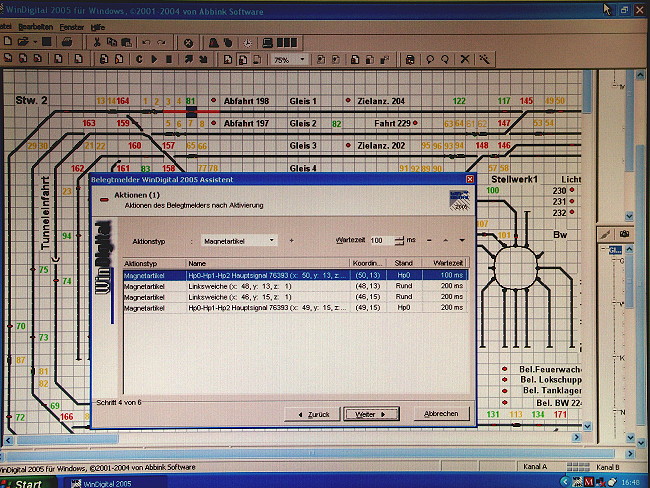Toggle the red dot beside Bel. Tanklager
The width and height of the screenshot is (650, 488).
coord(504,391)
